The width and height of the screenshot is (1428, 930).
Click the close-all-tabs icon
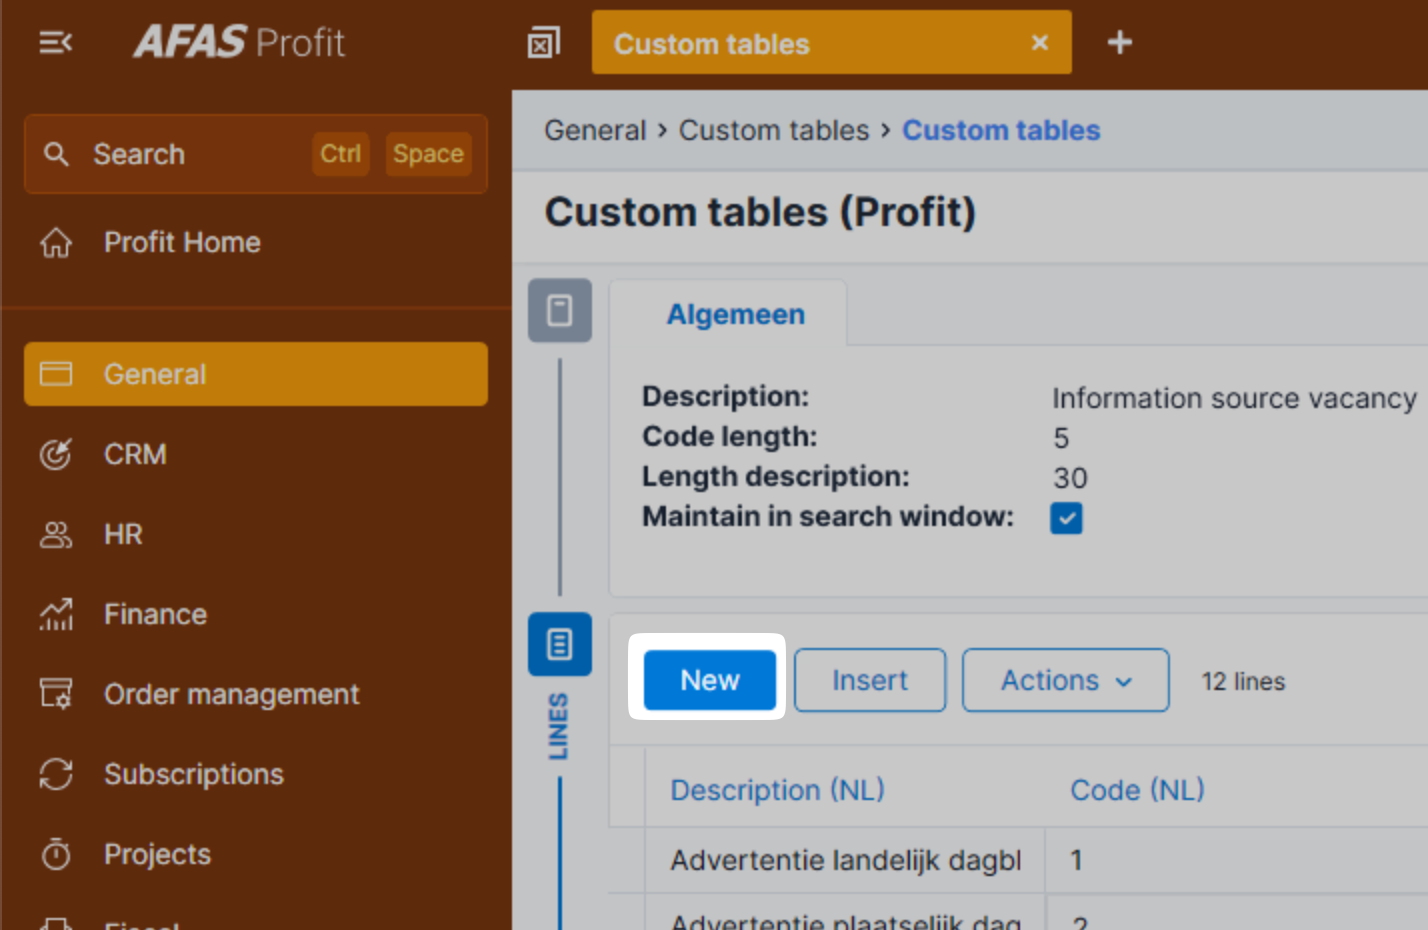pos(543,43)
